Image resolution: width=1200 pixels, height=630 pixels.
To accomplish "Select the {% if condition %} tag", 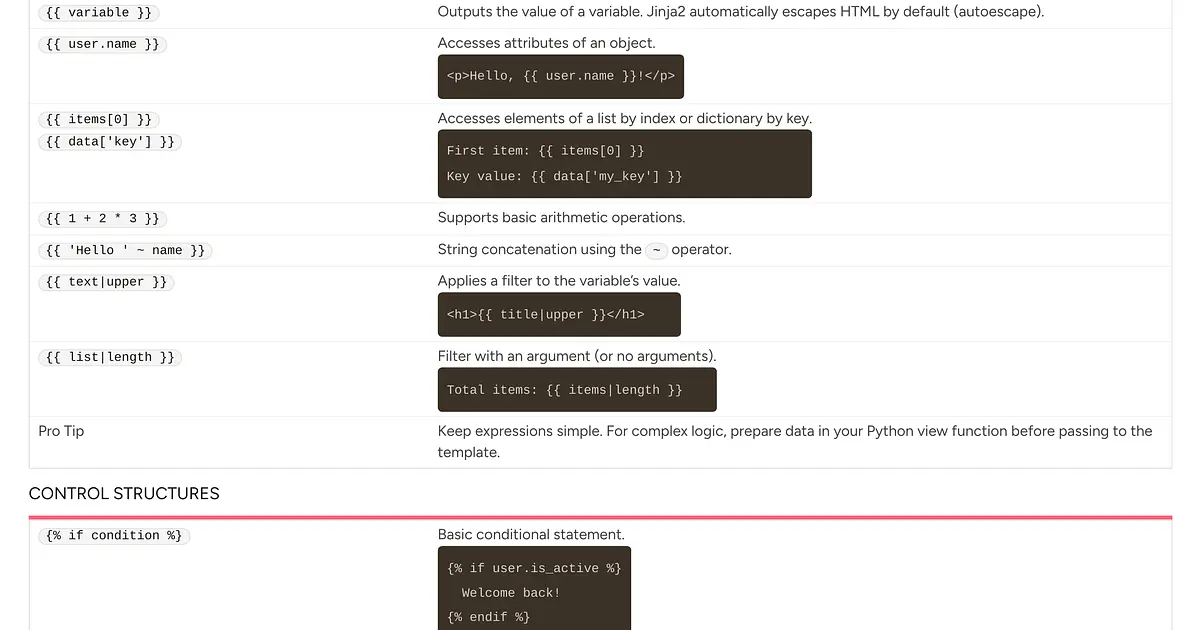I will (x=114, y=535).
